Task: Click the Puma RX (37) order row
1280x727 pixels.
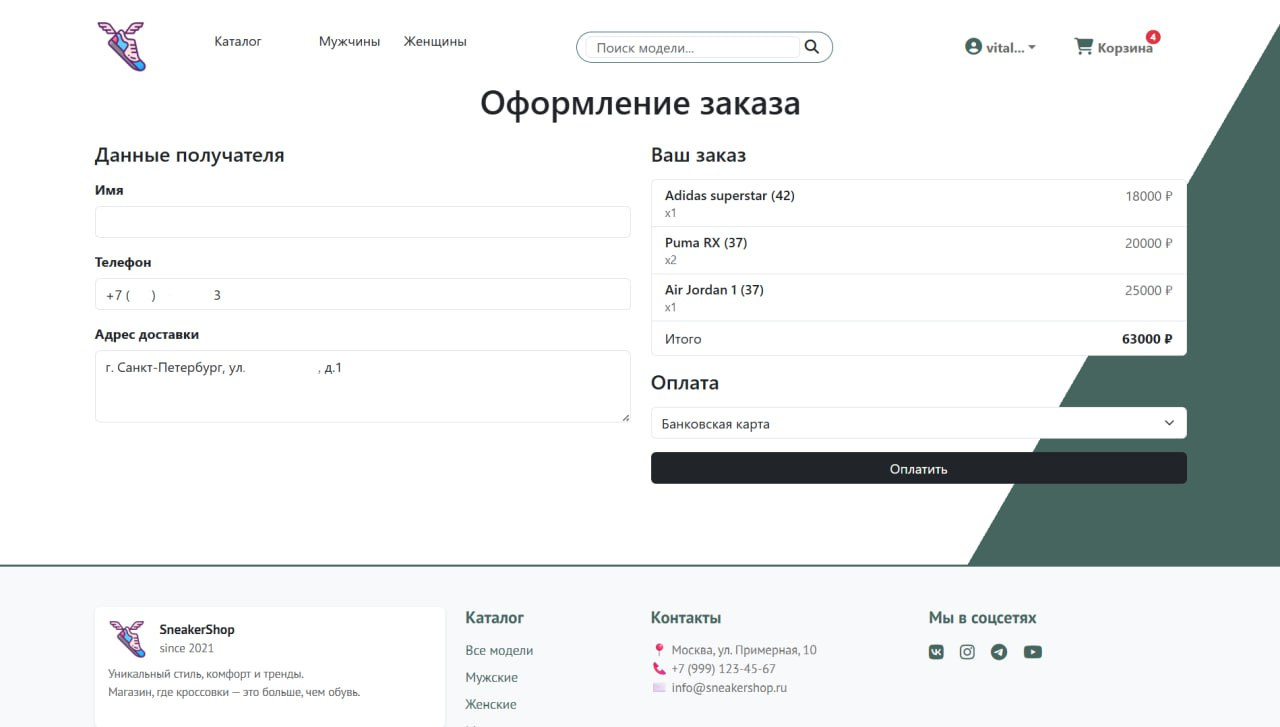Action: click(919, 250)
